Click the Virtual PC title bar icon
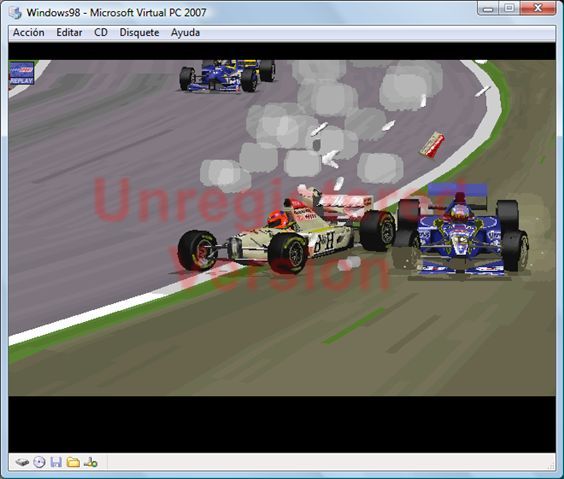The width and height of the screenshot is (564, 479). tap(15, 13)
